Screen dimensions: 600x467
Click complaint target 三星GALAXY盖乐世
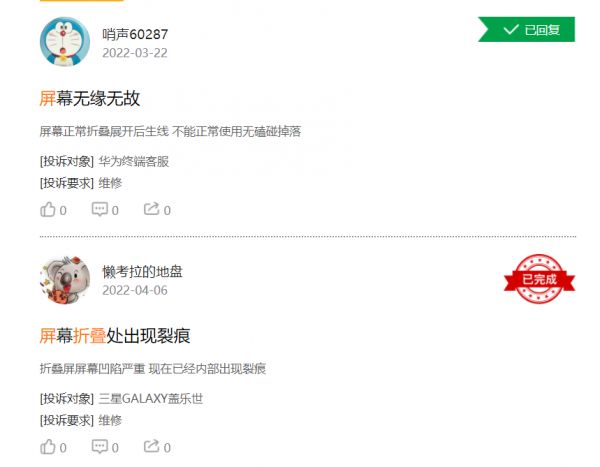[x=151, y=399]
